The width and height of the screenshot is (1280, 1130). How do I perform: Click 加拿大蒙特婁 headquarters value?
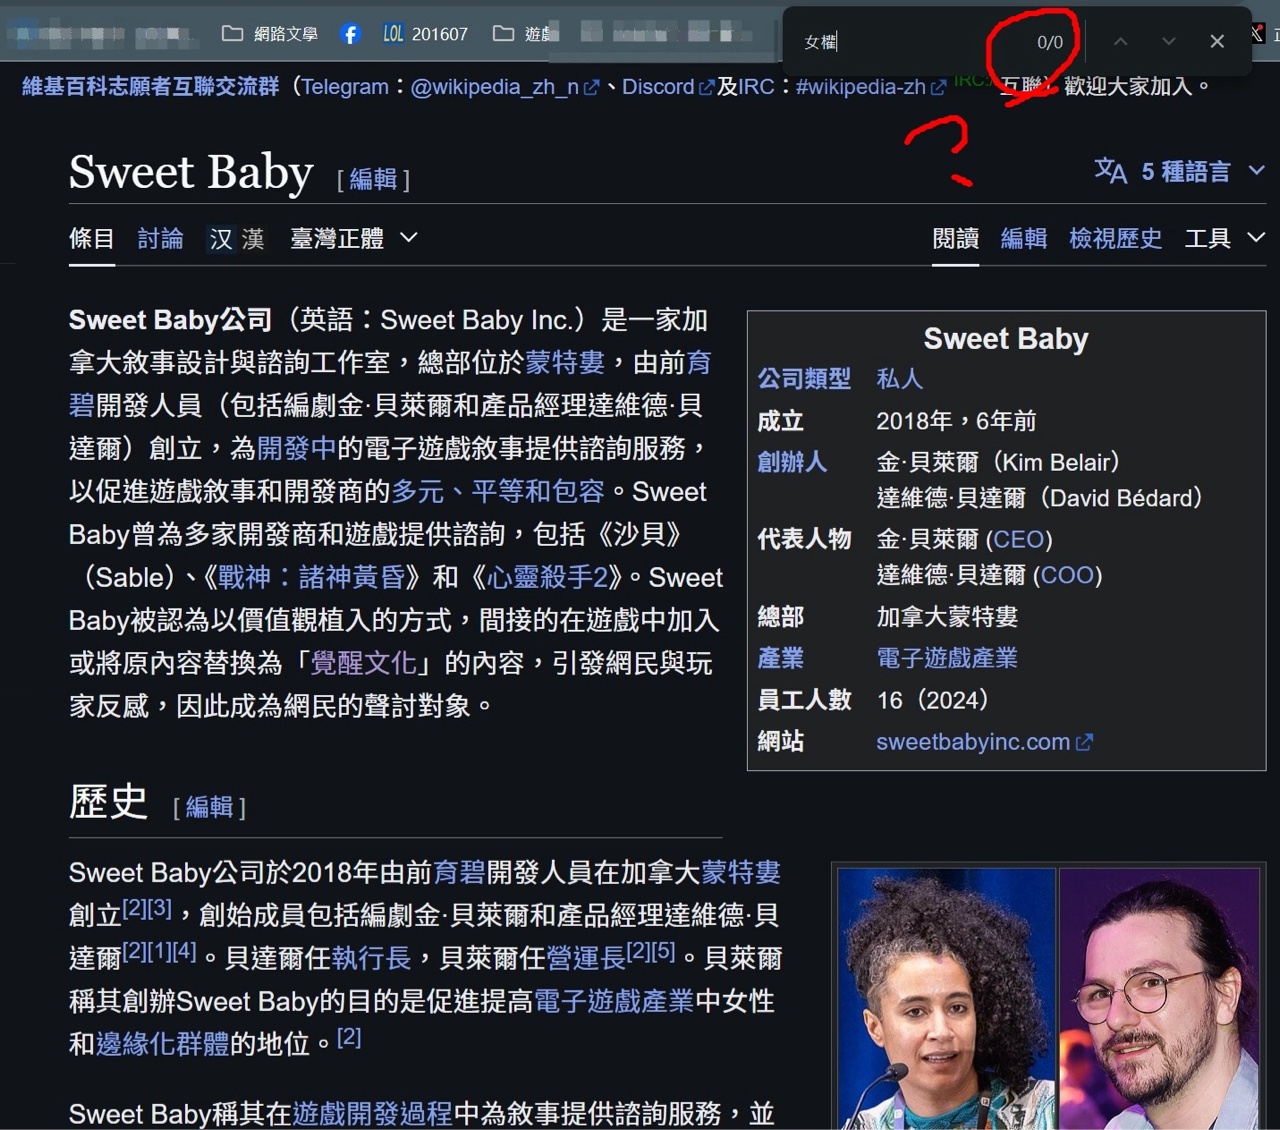[x=947, y=617]
